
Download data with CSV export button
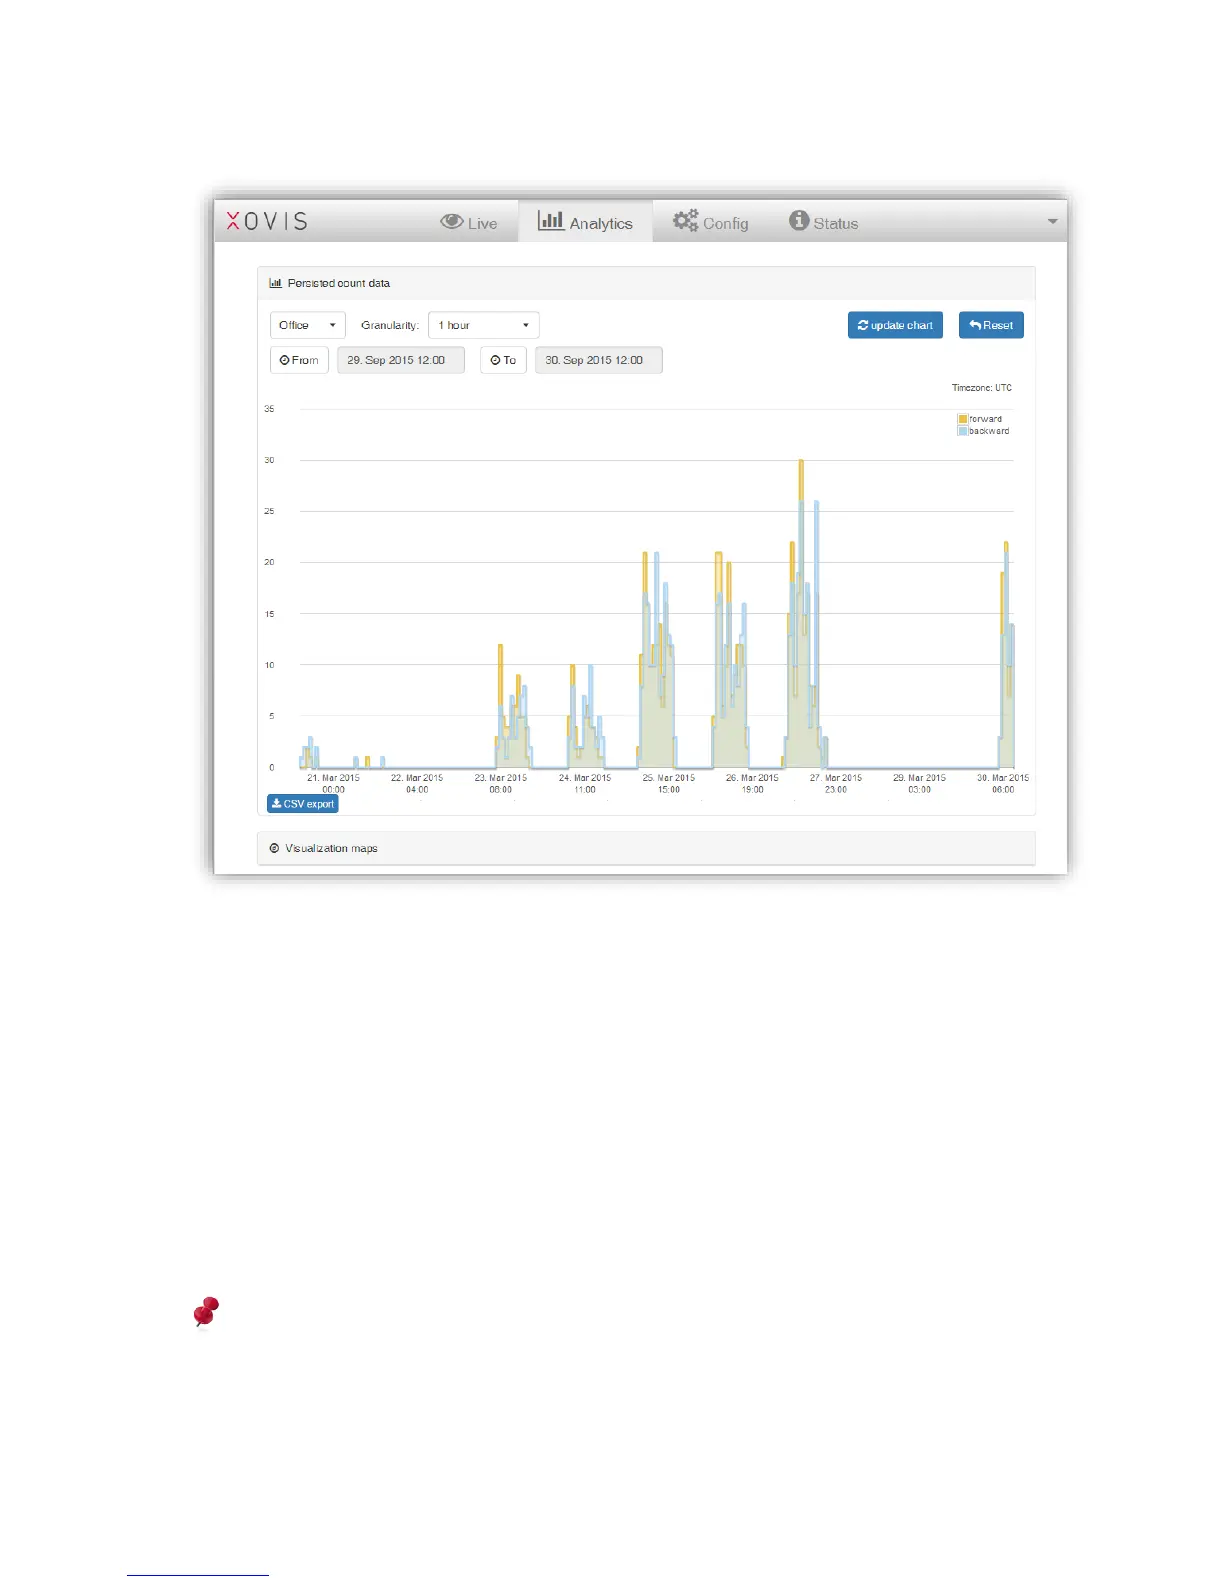click(x=303, y=804)
